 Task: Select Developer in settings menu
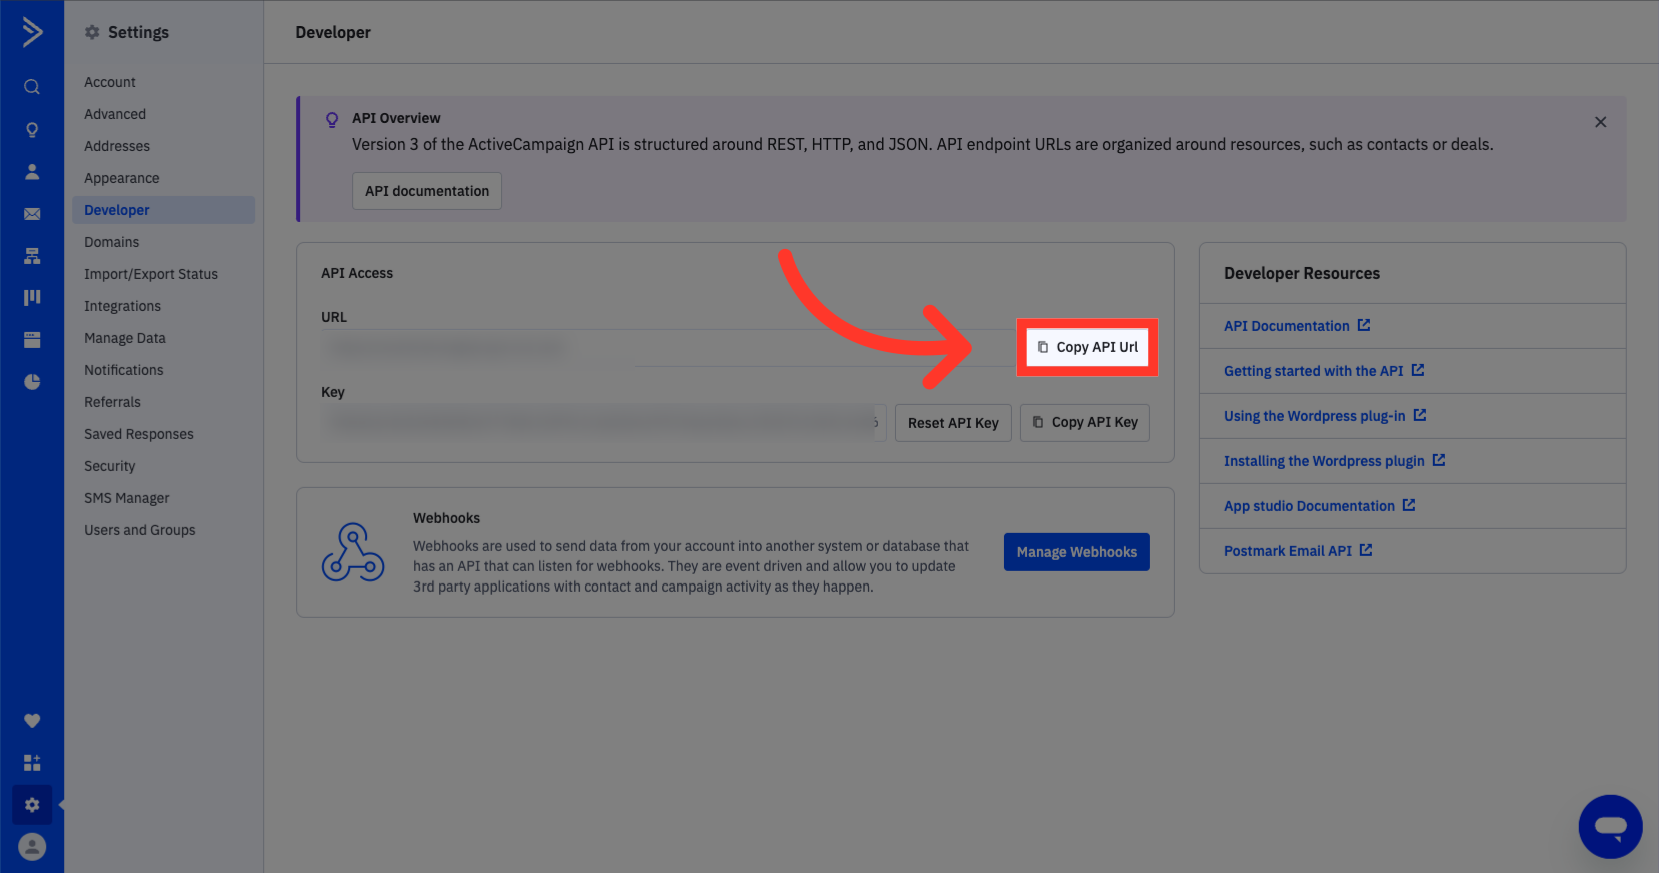point(163,210)
